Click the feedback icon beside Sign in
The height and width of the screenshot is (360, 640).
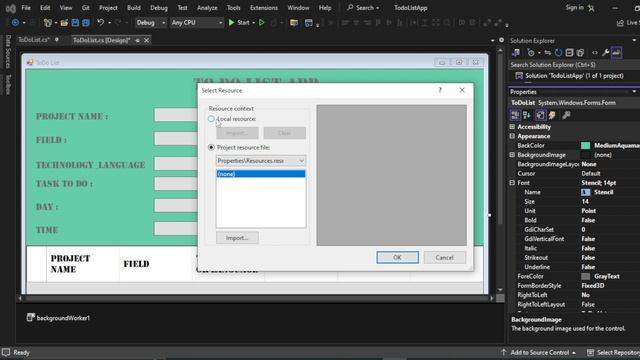pyautogui.click(x=591, y=8)
